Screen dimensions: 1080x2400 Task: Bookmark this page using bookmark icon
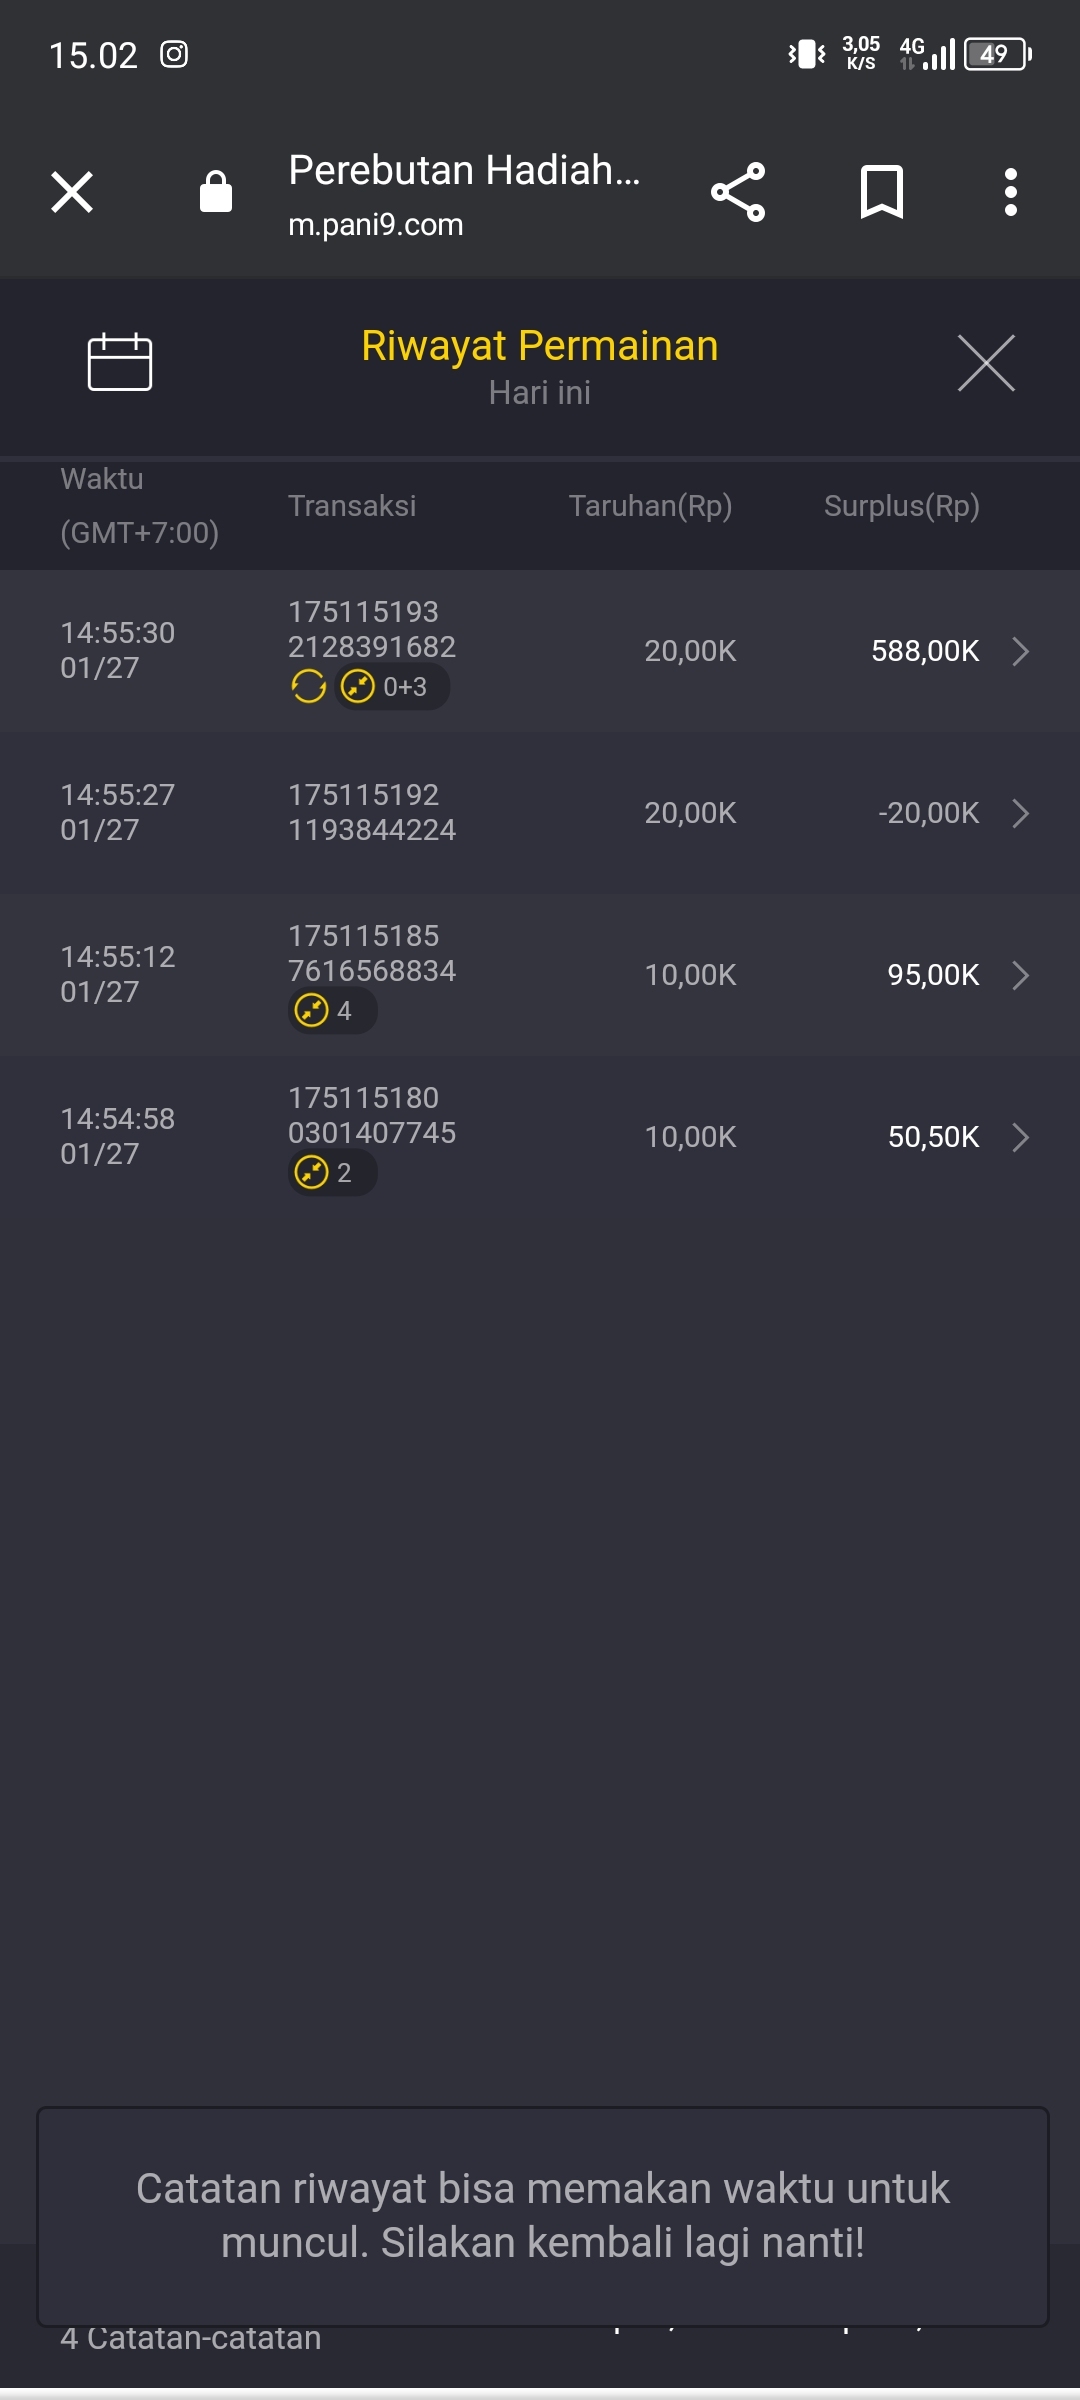[x=881, y=192]
